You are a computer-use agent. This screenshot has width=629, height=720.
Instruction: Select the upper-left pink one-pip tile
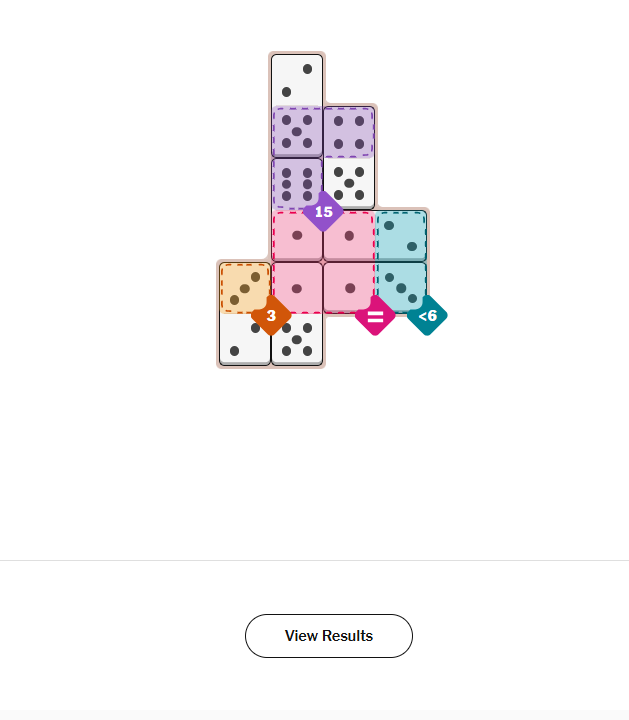click(x=297, y=236)
